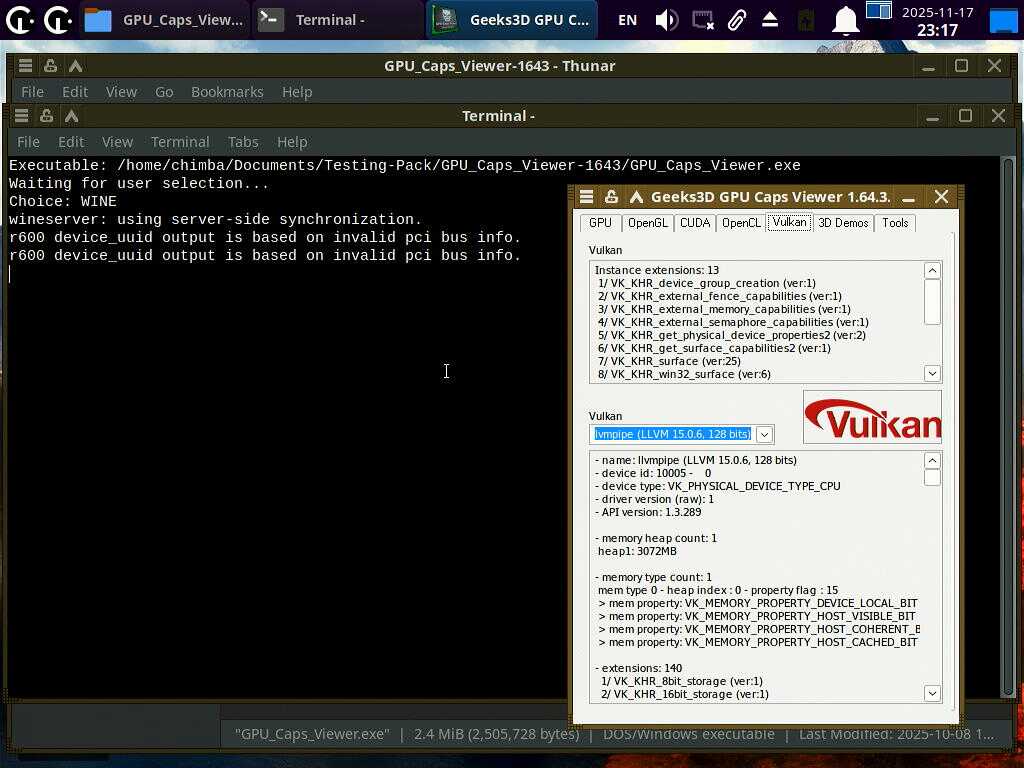This screenshot has width=1024, height=768.
Task: Click the EN keyboard layout indicator
Action: (x=627, y=20)
